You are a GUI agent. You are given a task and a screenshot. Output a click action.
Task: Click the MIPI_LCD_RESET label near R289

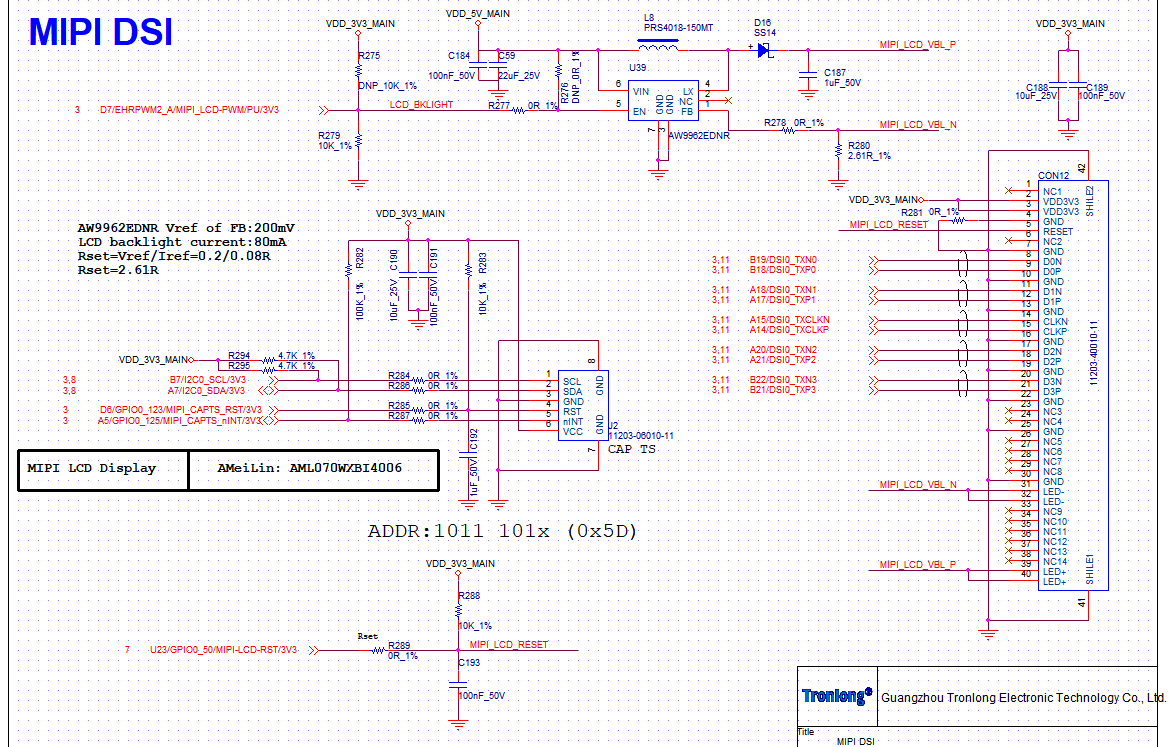[x=509, y=645]
